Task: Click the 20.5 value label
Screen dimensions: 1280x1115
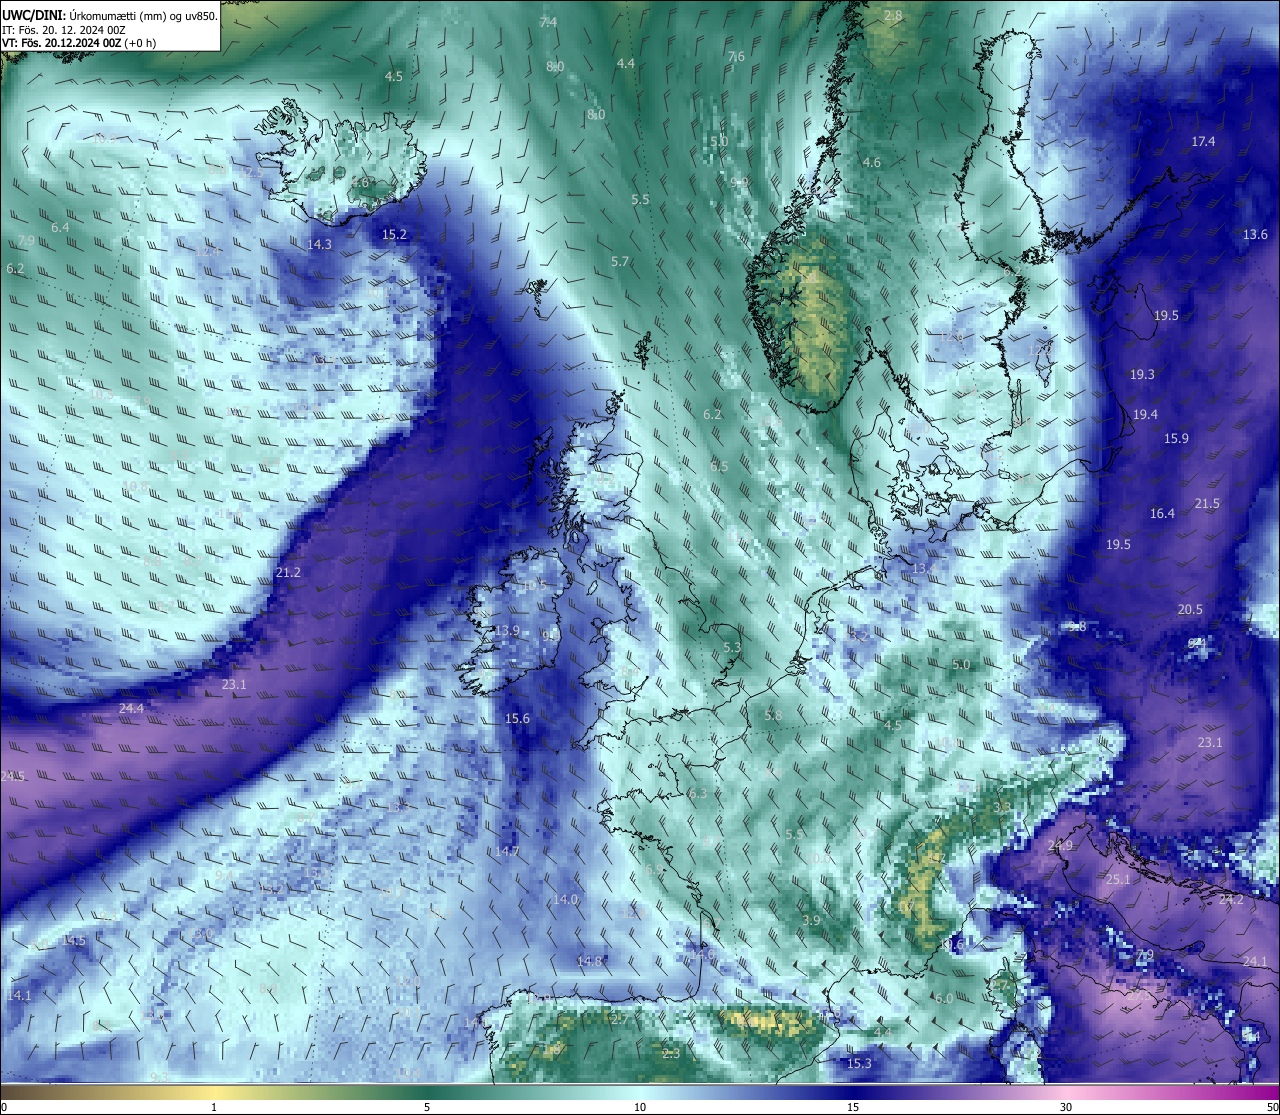Action: point(1190,610)
